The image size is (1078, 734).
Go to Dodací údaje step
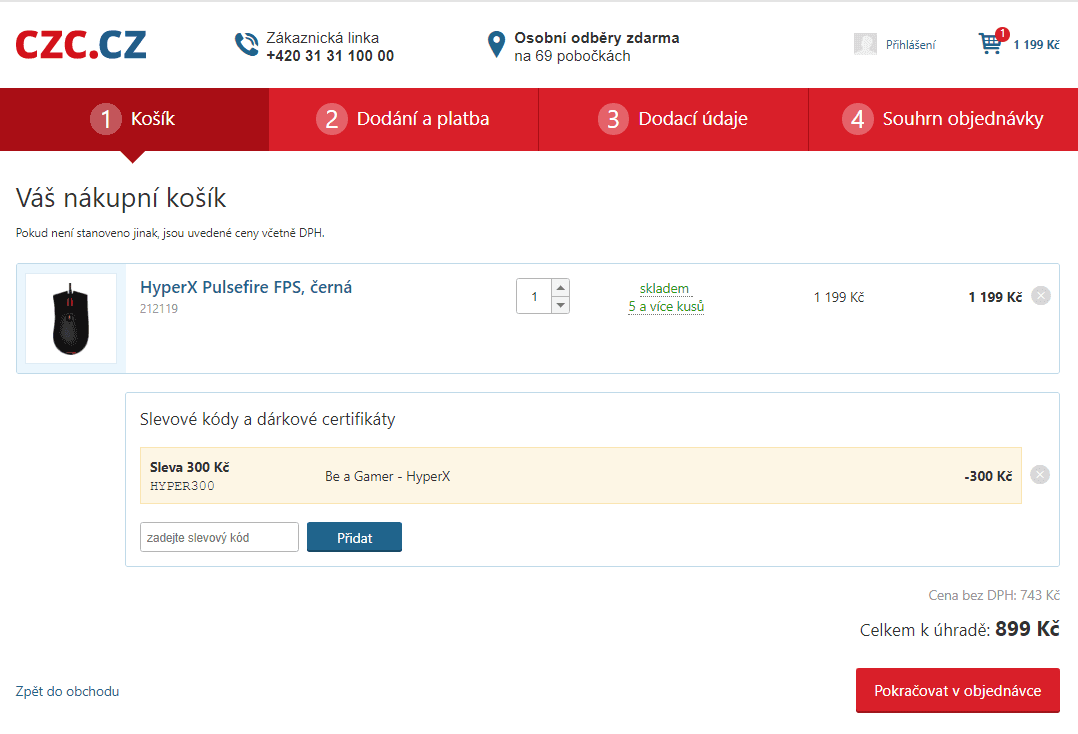coord(673,119)
